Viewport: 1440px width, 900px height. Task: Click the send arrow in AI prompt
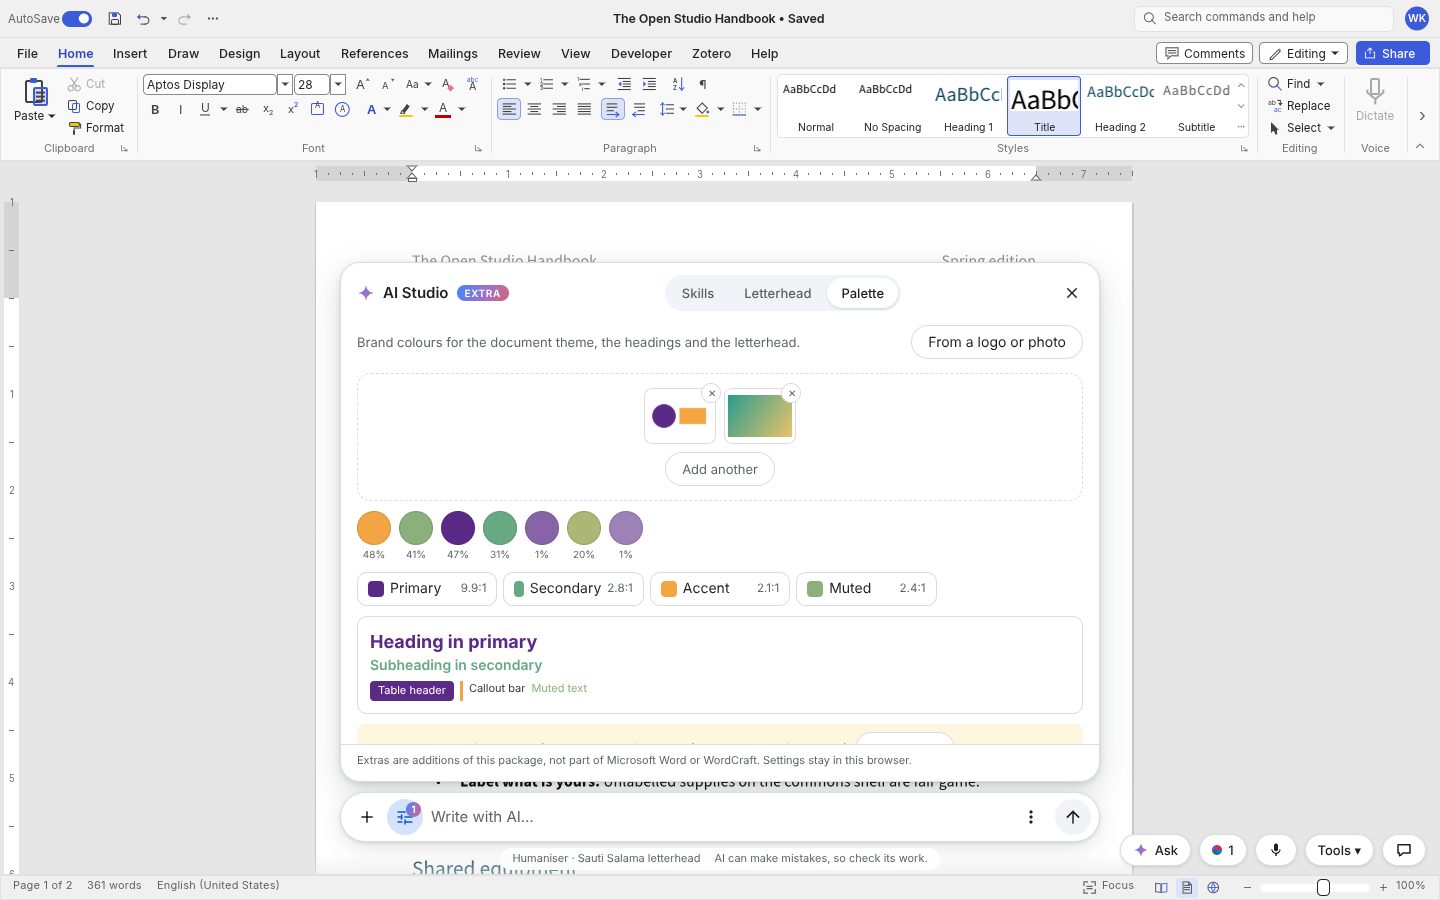[x=1073, y=817]
